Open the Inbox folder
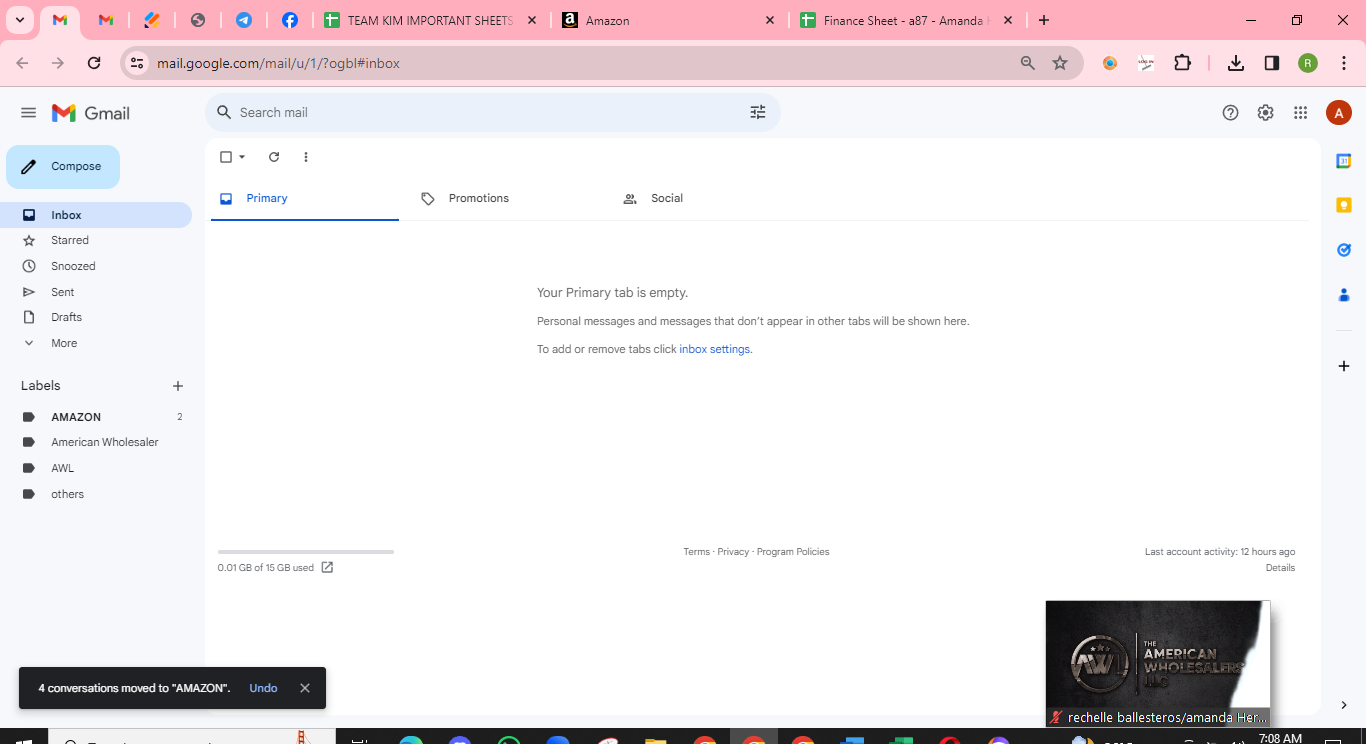 [96, 215]
